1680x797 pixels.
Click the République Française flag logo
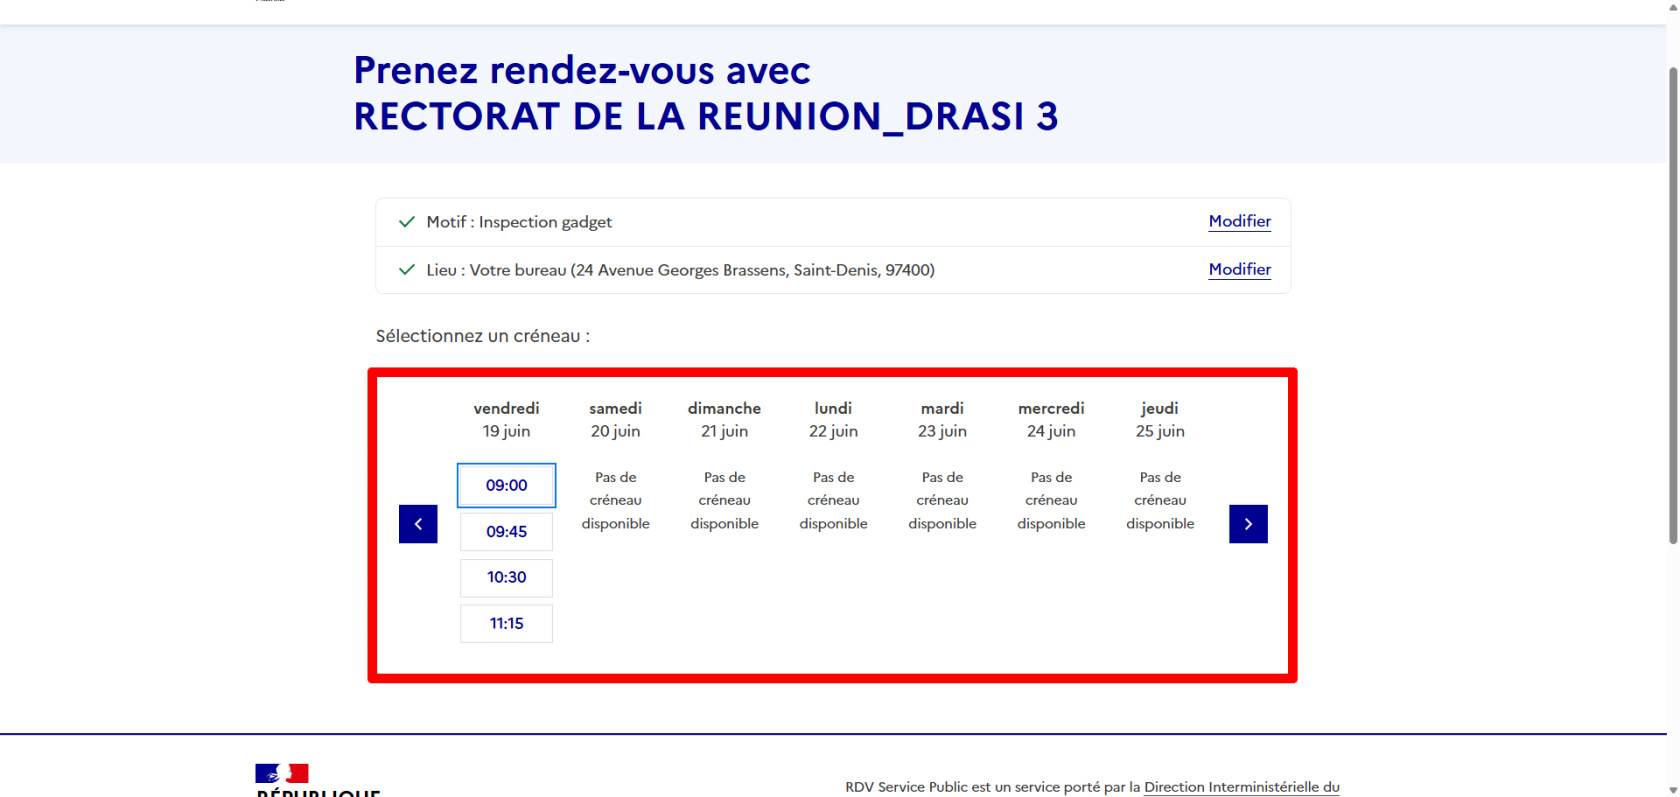(x=282, y=773)
